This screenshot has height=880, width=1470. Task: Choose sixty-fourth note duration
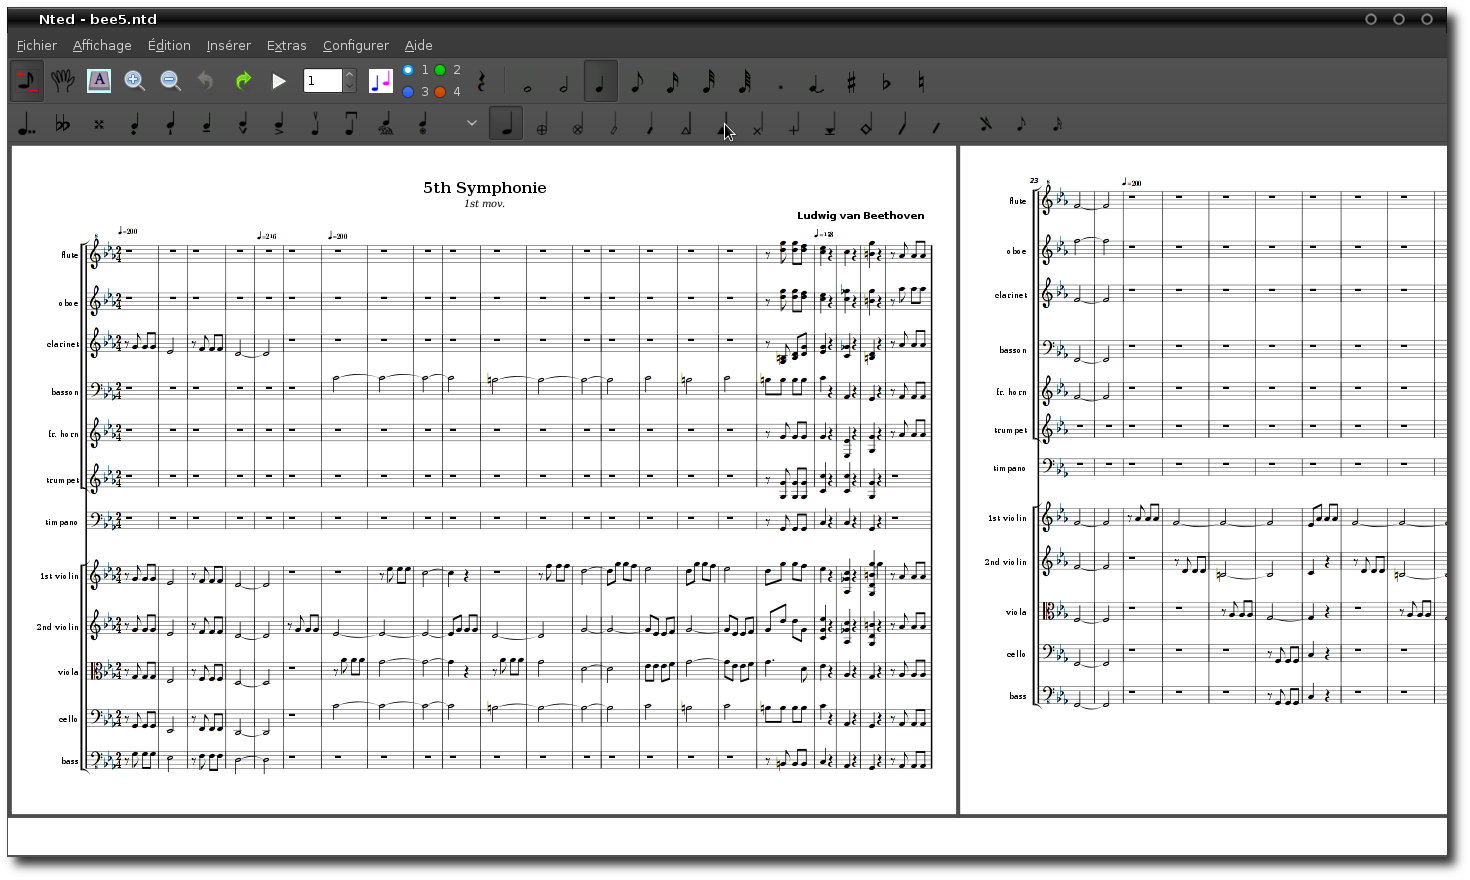tap(744, 83)
